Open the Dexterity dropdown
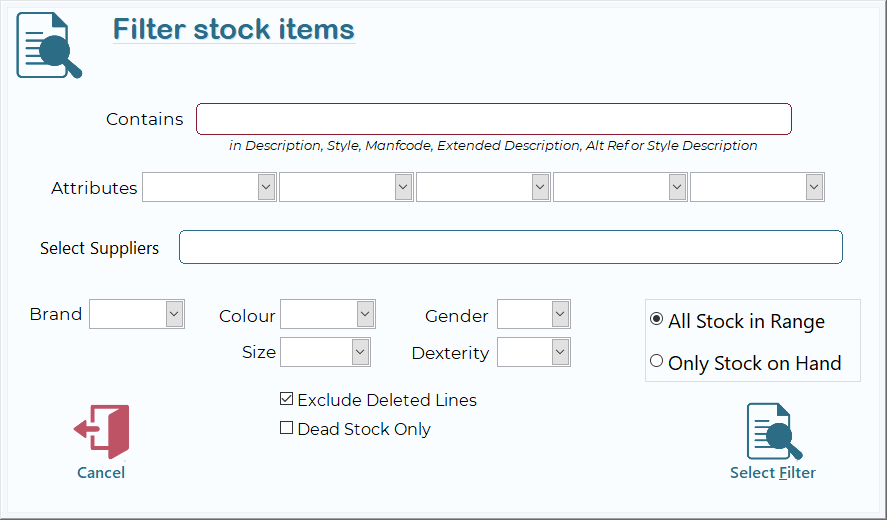Image resolution: width=887 pixels, height=520 pixels. click(x=560, y=352)
